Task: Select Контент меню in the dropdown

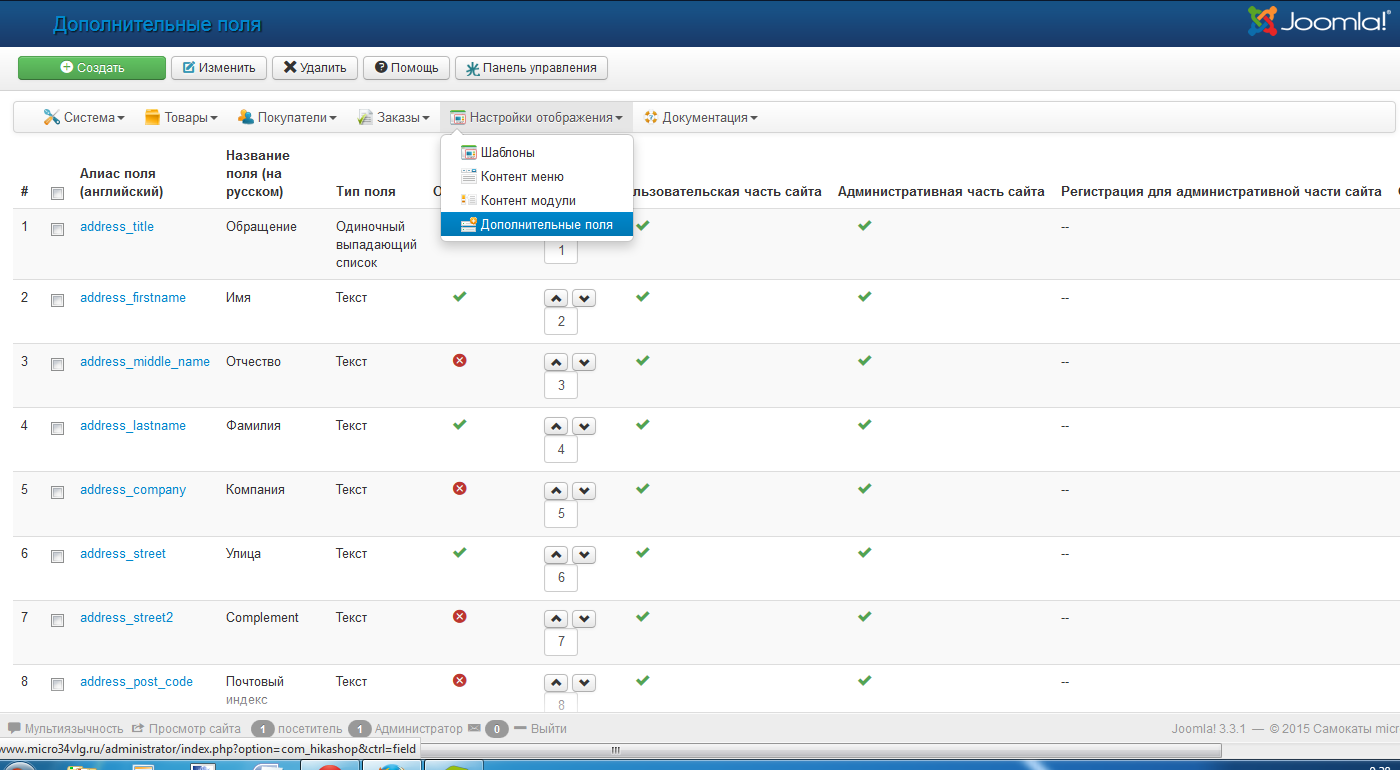Action: 537,176
